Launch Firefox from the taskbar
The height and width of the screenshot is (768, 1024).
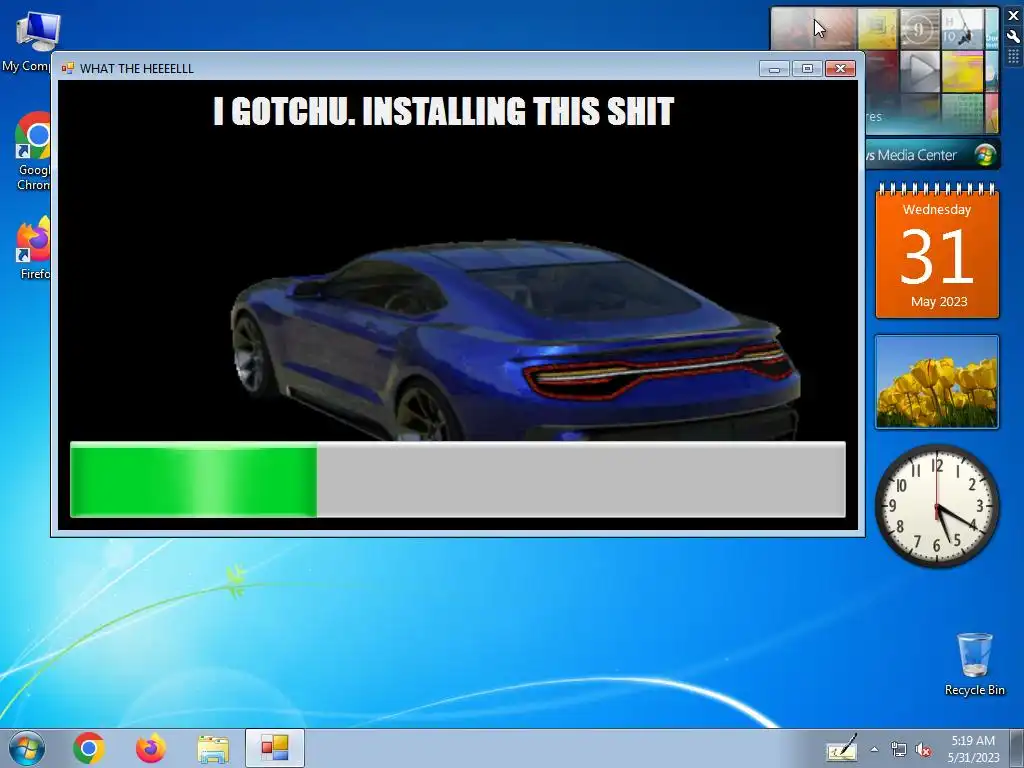click(x=151, y=748)
